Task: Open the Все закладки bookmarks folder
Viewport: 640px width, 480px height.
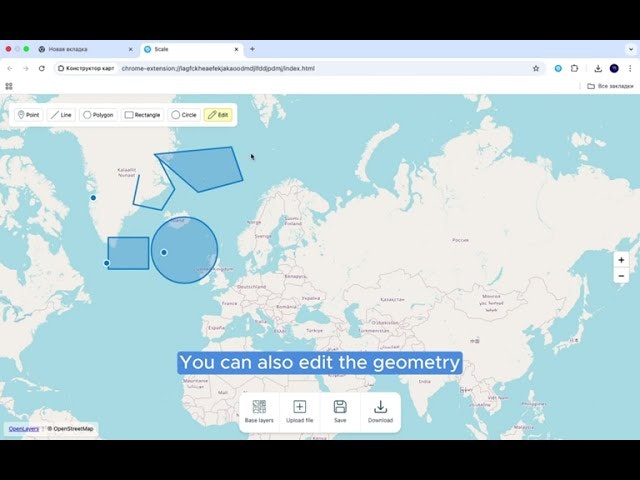Action: 610,86
